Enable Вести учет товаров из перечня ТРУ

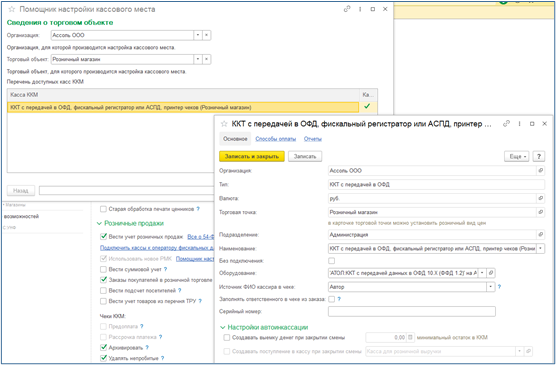[x=103, y=301]
